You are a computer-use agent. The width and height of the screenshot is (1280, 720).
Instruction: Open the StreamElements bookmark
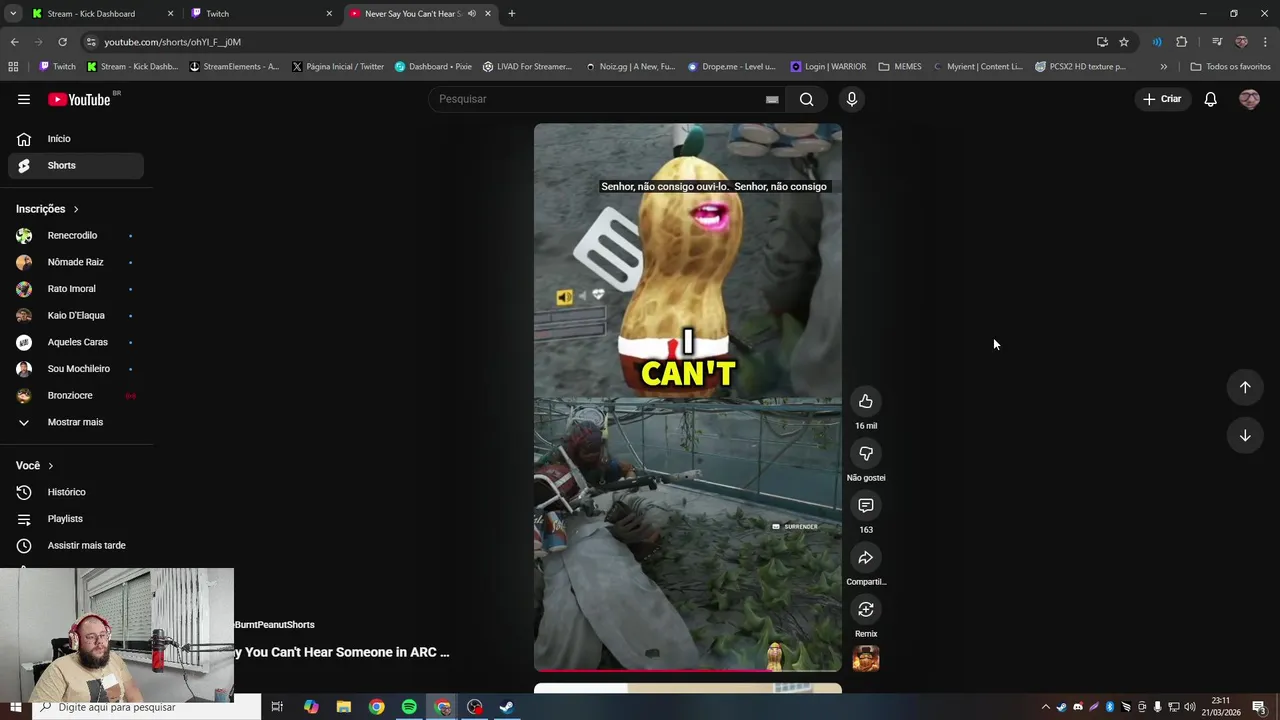coord(233,67)
